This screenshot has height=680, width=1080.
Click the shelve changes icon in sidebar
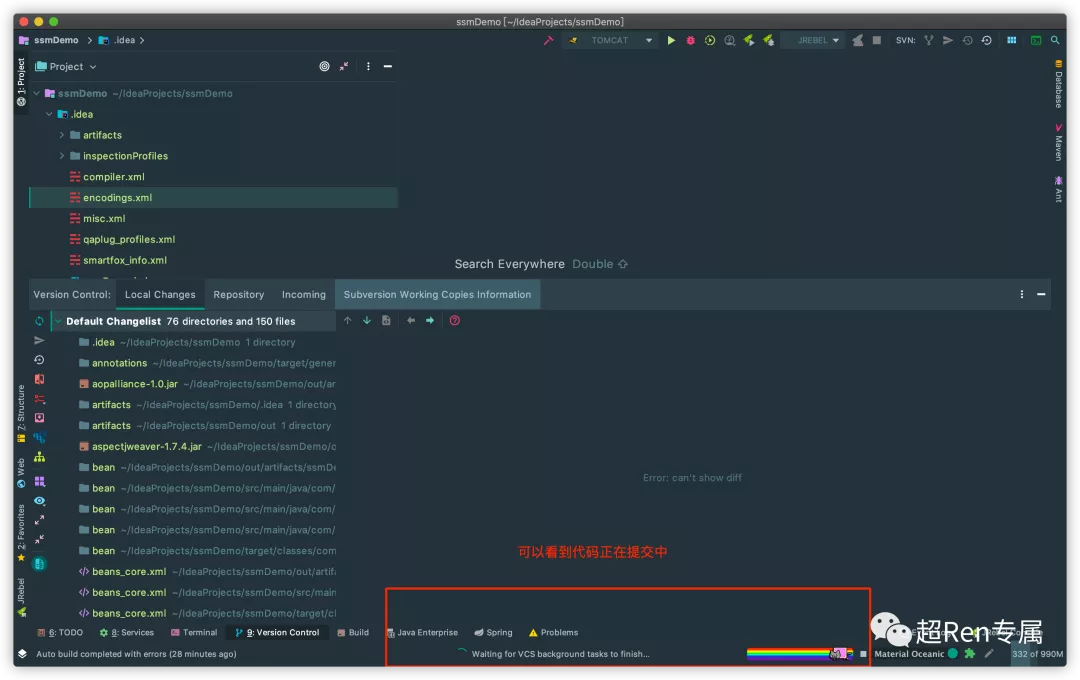[x=39, y=418]
